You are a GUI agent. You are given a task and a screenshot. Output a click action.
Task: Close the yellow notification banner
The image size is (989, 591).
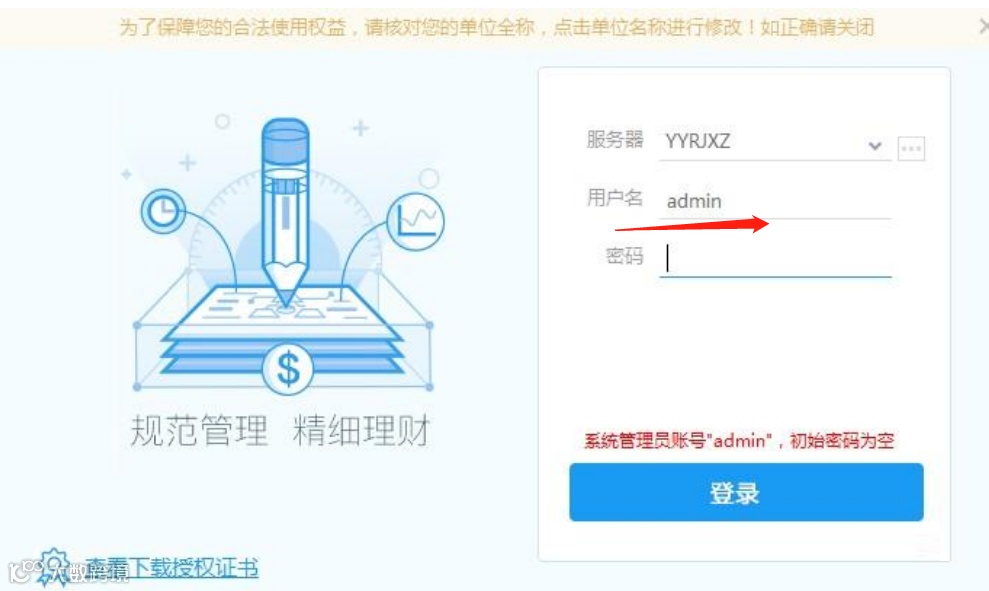click(983, 26)
